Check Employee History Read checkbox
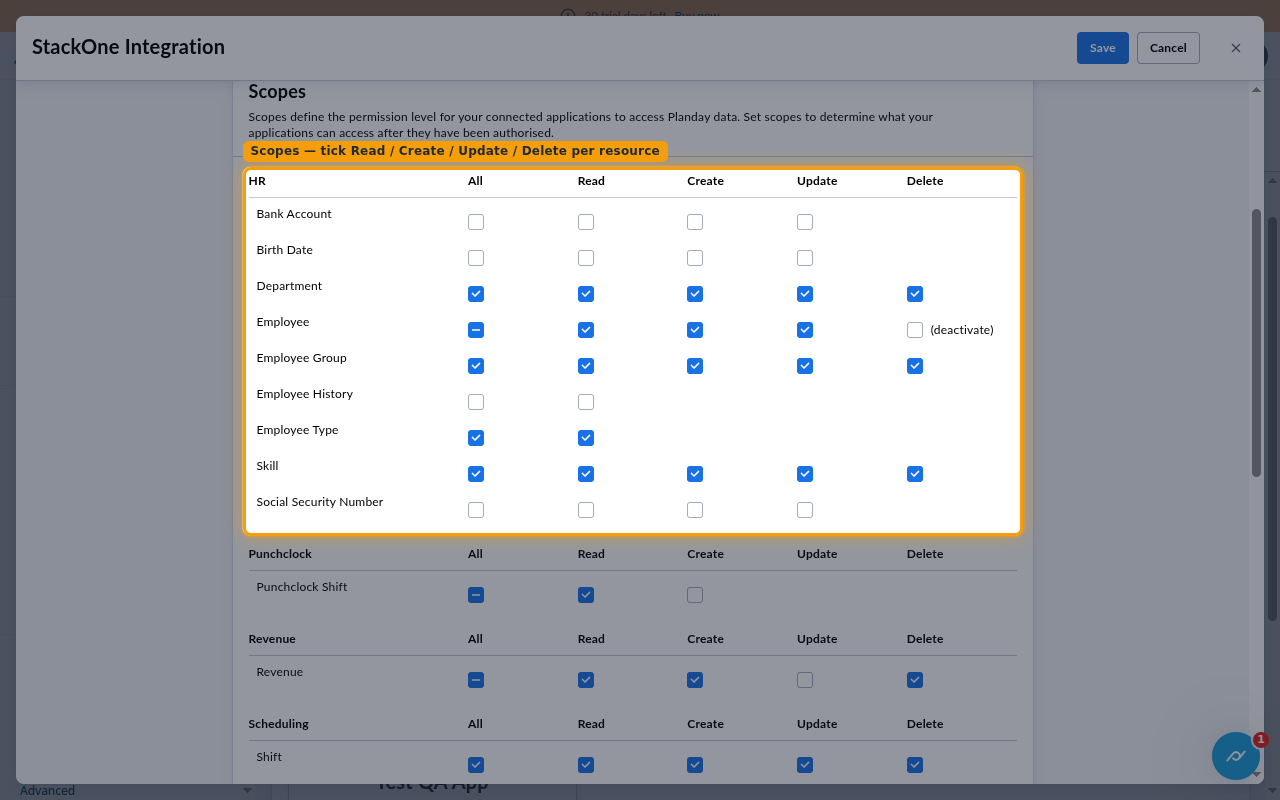 click(x=586, y=402)
